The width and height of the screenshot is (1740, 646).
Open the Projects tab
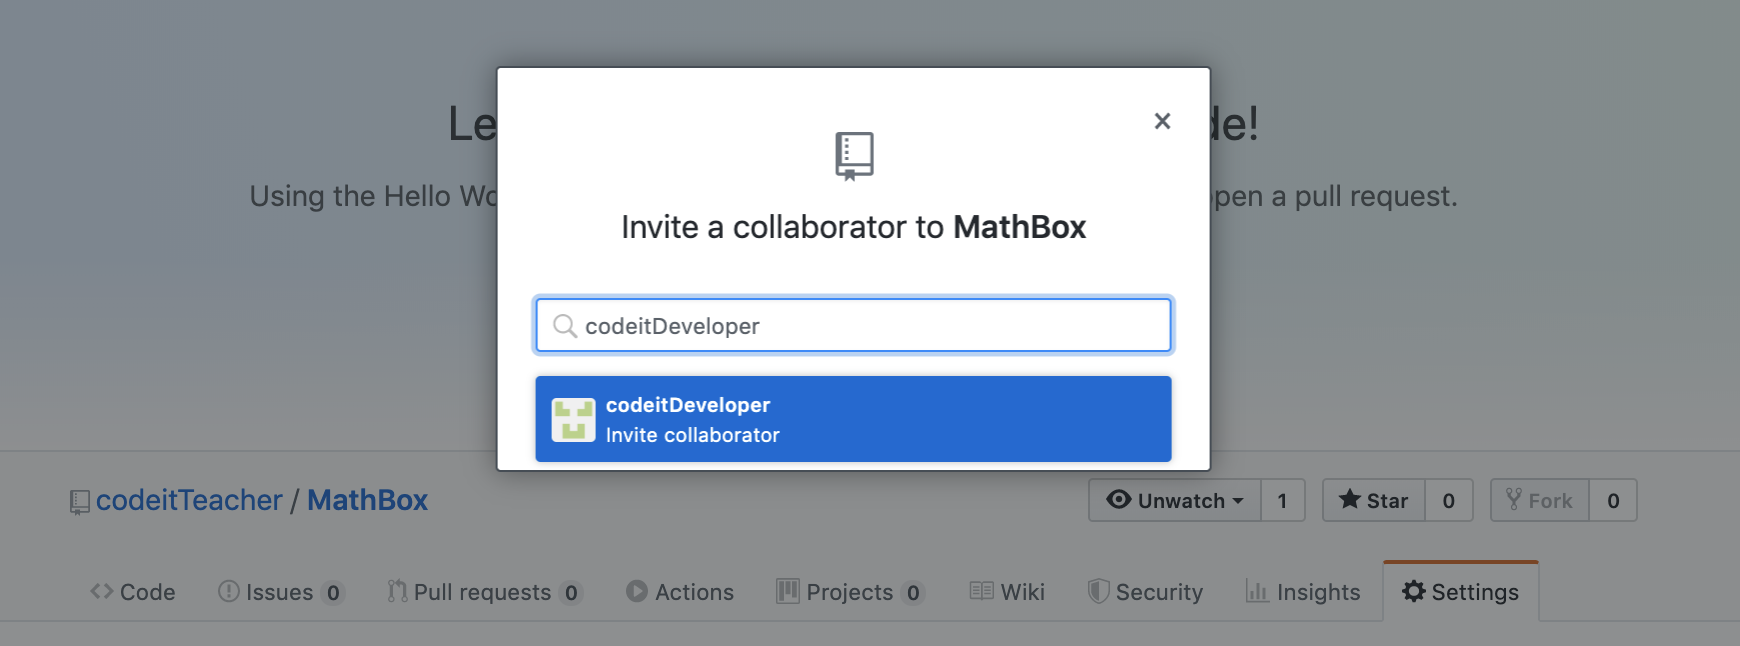[x=851, y=592]
